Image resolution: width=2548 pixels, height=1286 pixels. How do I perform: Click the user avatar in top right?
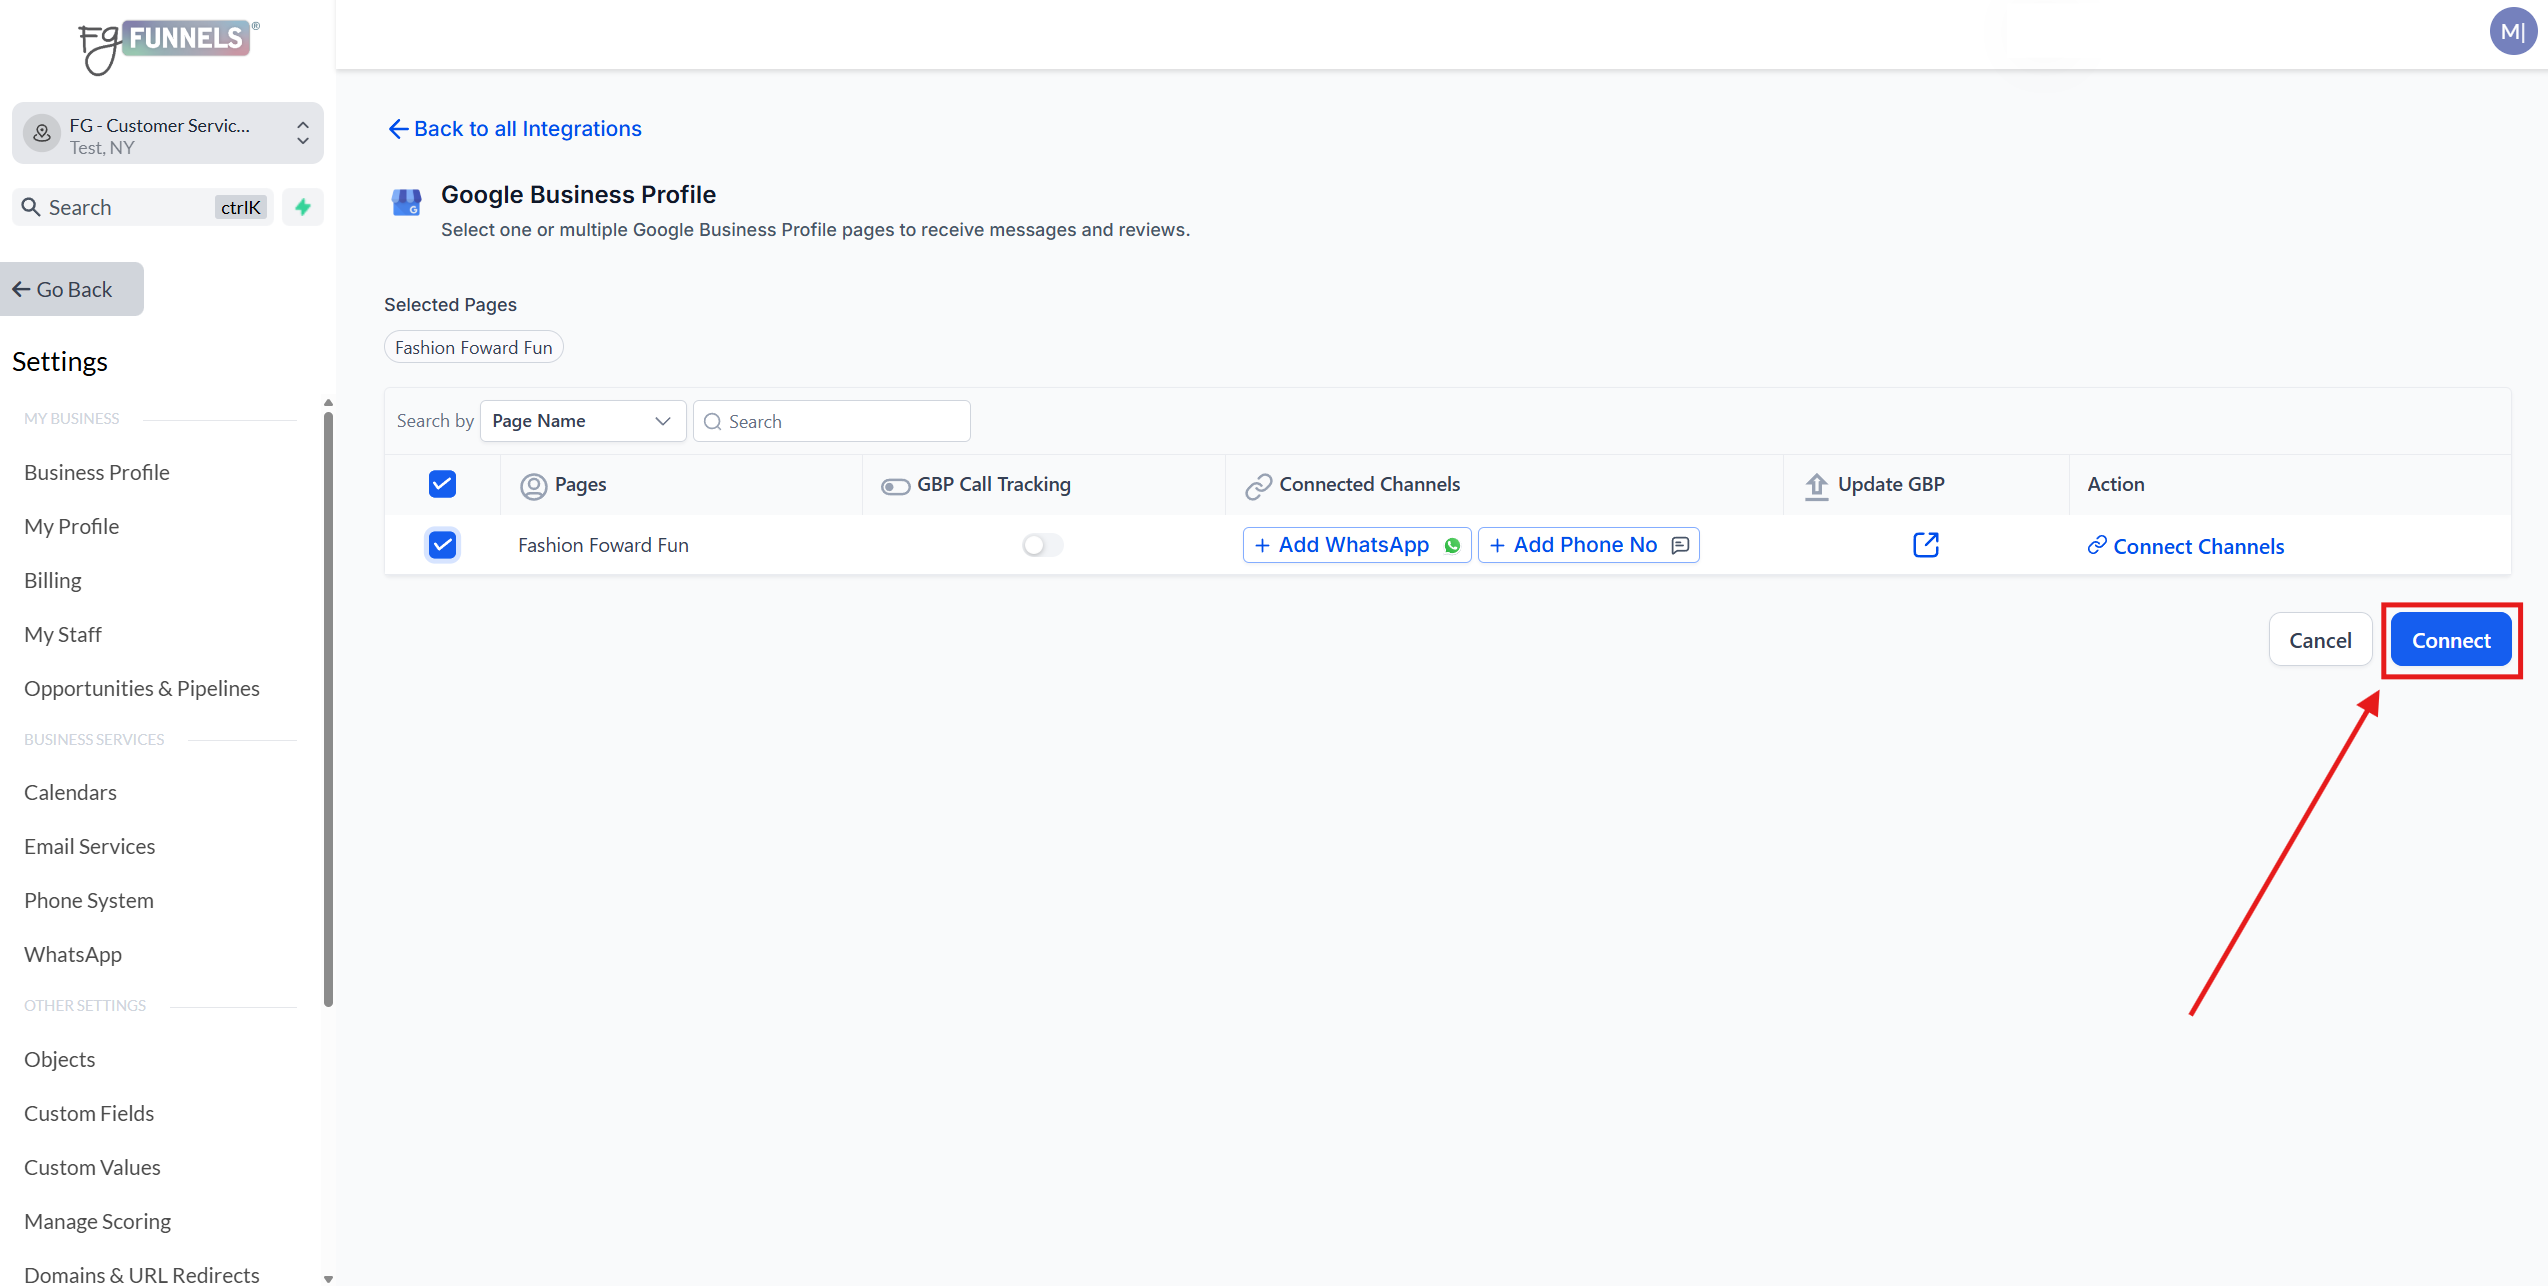pos(2511,32)
